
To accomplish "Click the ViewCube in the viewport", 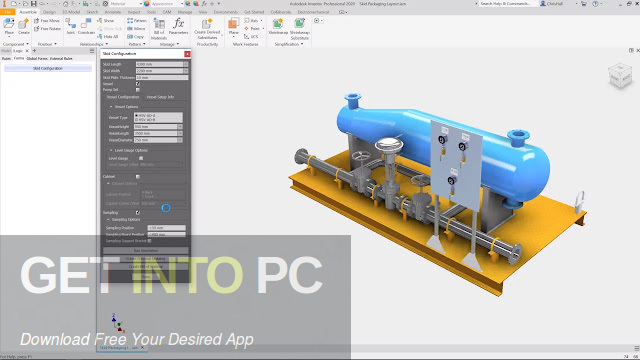I will (620, 75).
